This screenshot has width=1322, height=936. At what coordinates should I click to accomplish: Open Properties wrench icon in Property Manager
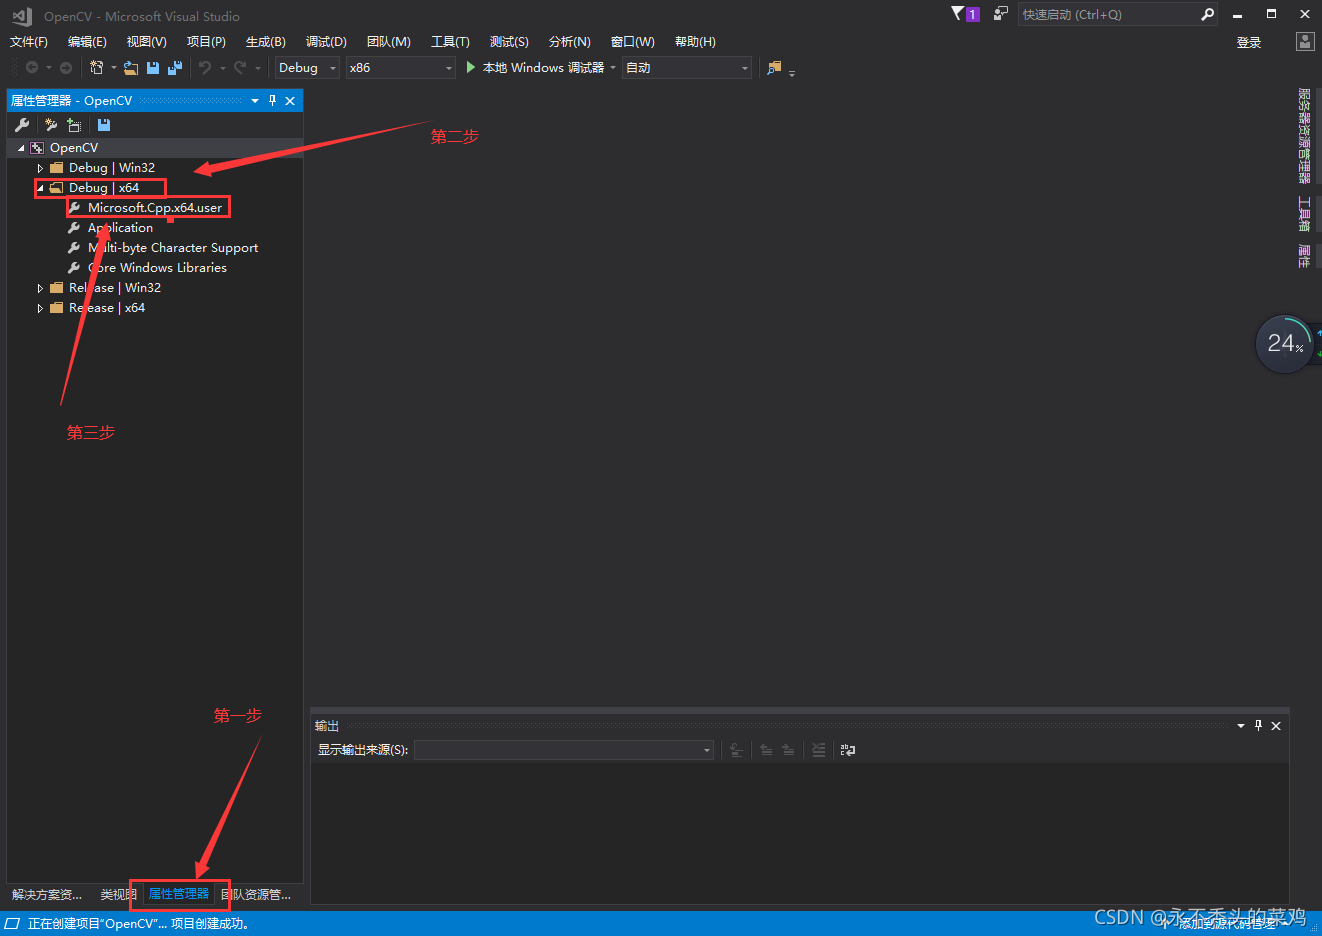coord(22,125)
